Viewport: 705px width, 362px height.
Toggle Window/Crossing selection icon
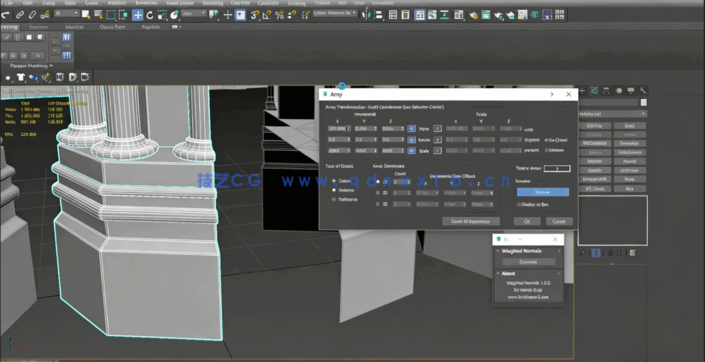click(124, 15)
